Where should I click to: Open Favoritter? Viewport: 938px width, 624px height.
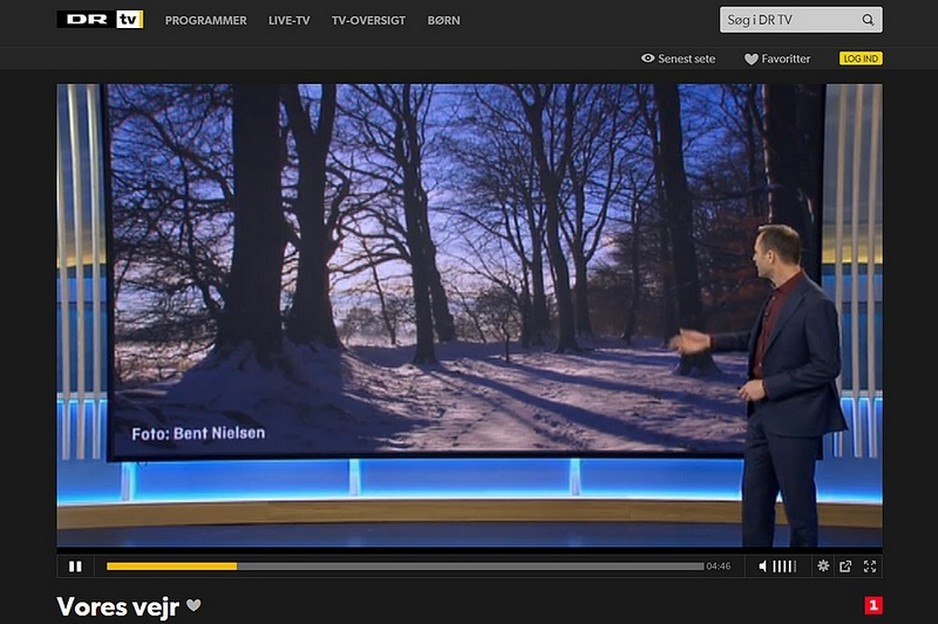(785, 59)
